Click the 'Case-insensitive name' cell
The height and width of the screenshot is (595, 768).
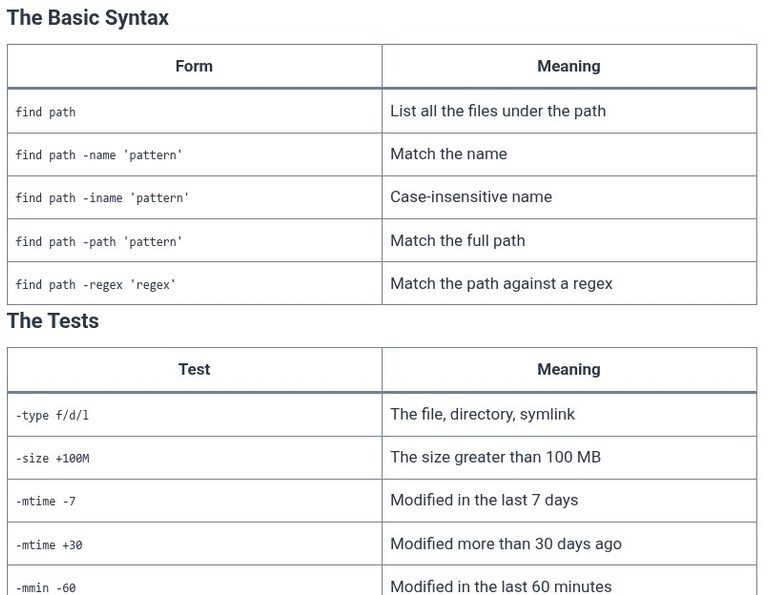471,197
